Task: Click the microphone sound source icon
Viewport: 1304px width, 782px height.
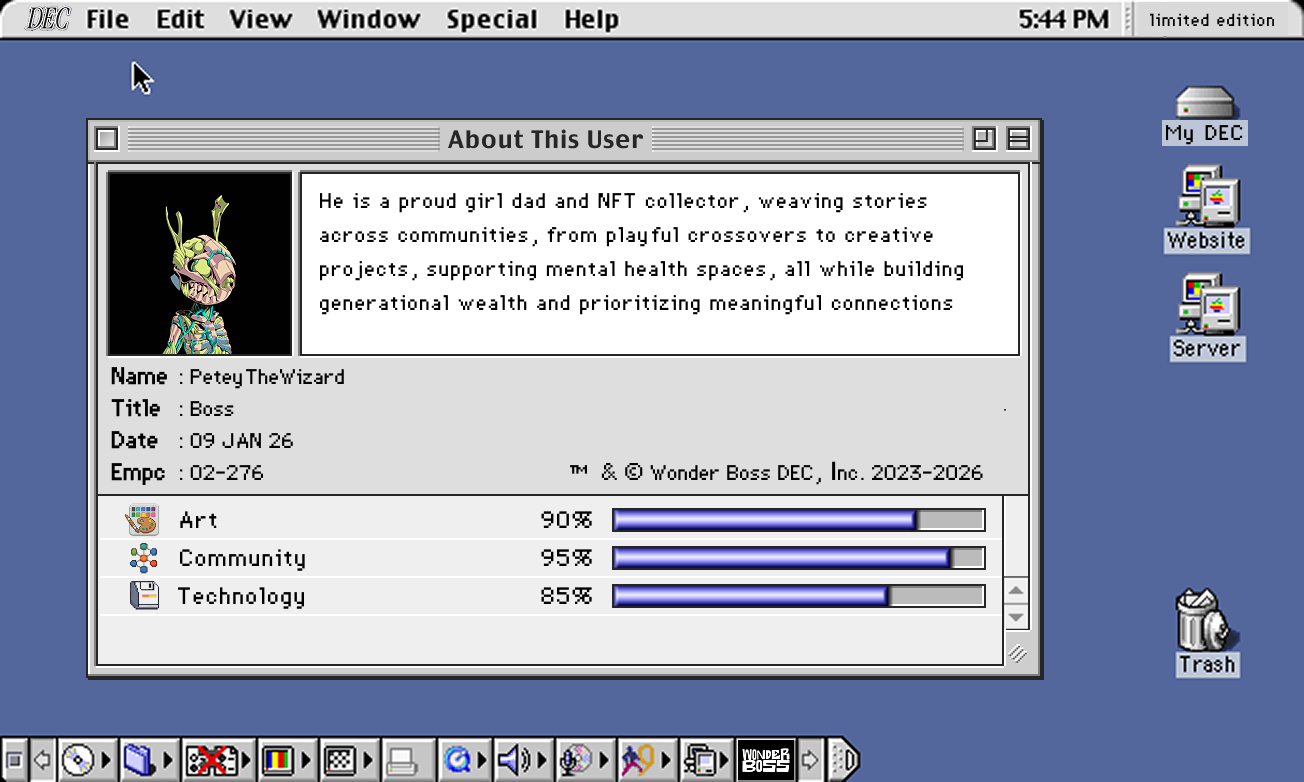Action: pos(576,760)
